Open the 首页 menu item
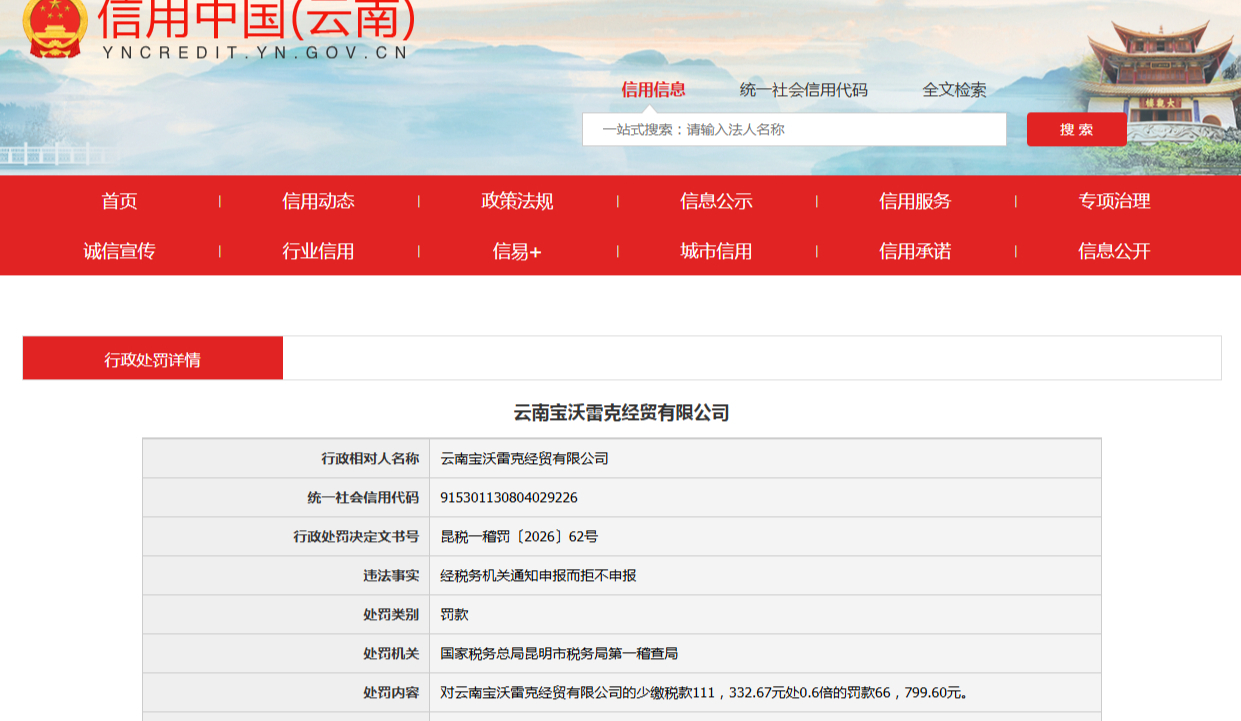This screenshot has height=721, width=1241. 119,201
